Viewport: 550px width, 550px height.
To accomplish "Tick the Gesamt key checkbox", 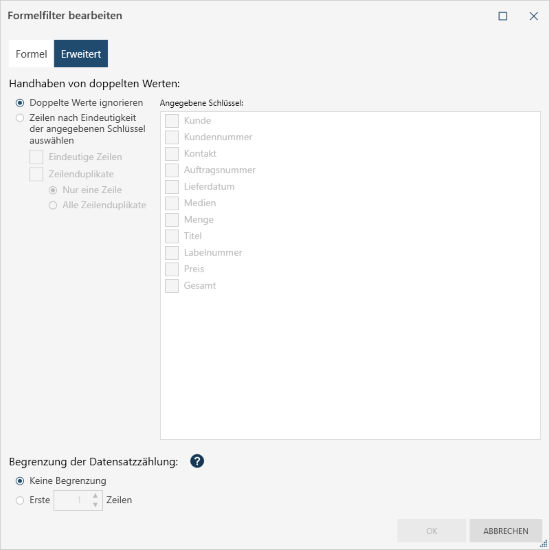I will pos(172,286).
